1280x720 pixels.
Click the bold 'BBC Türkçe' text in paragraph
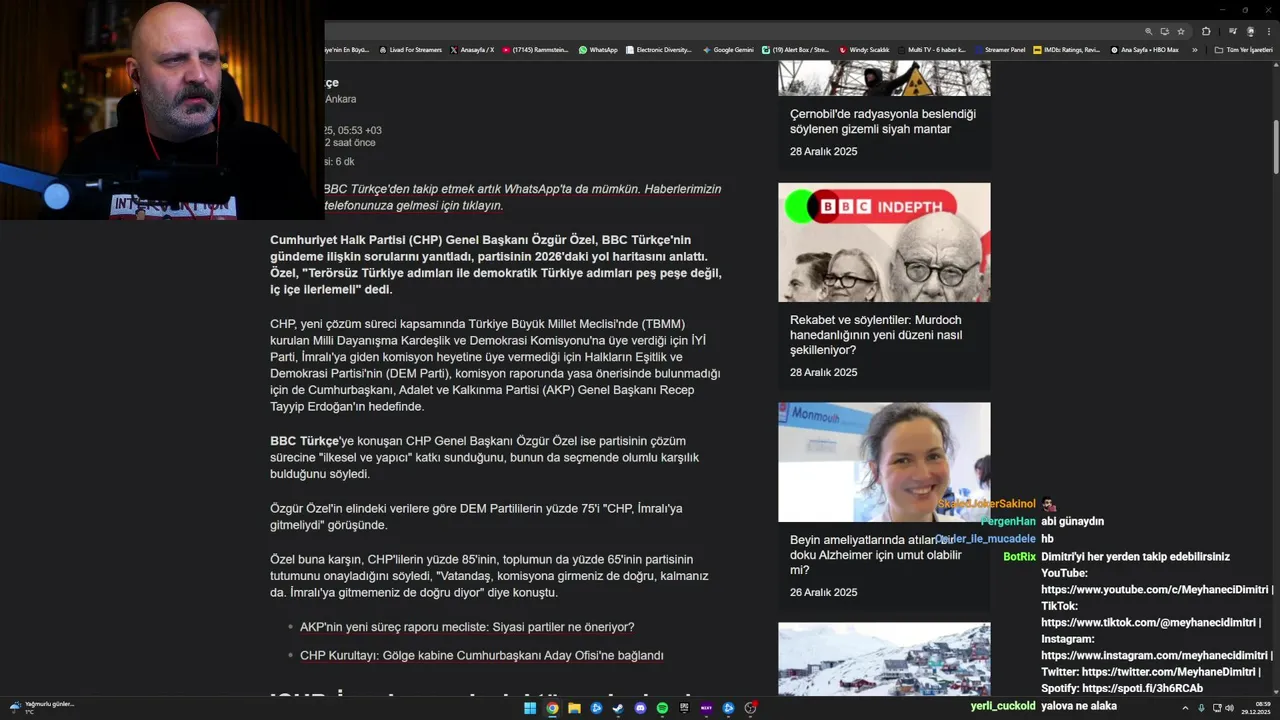point(304,441)
